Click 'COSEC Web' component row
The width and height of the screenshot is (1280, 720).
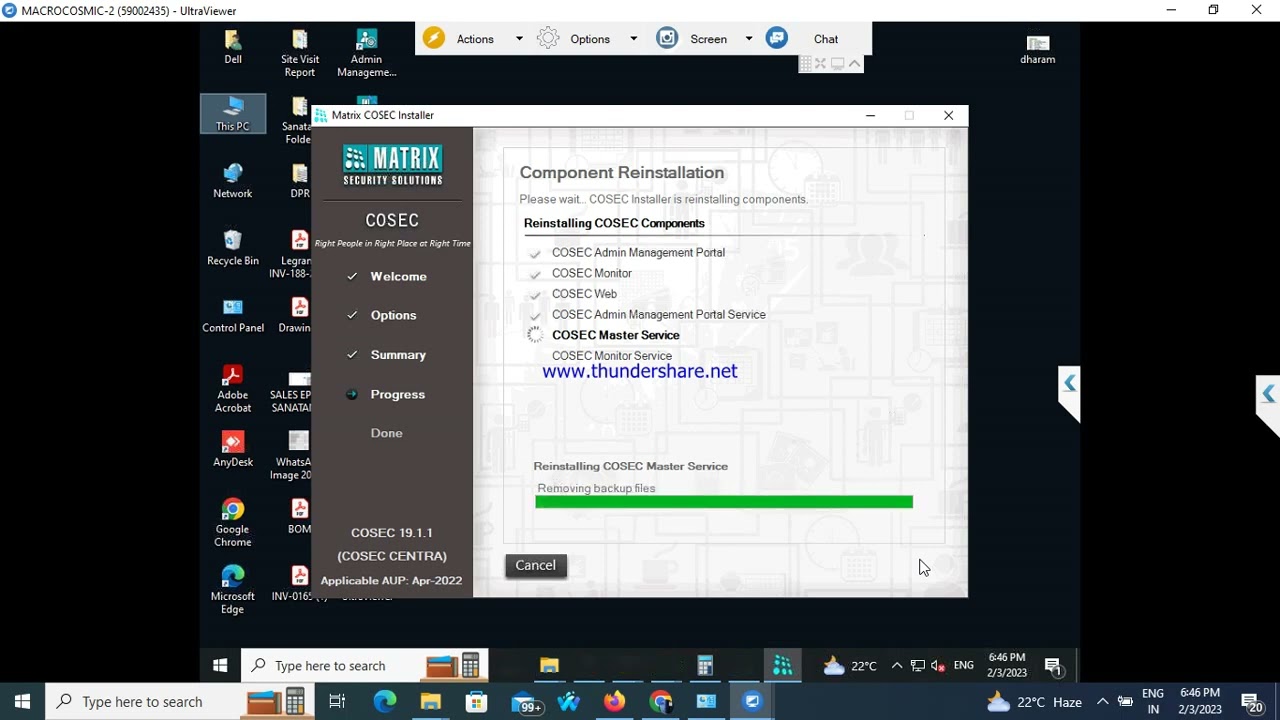(584, 294)
